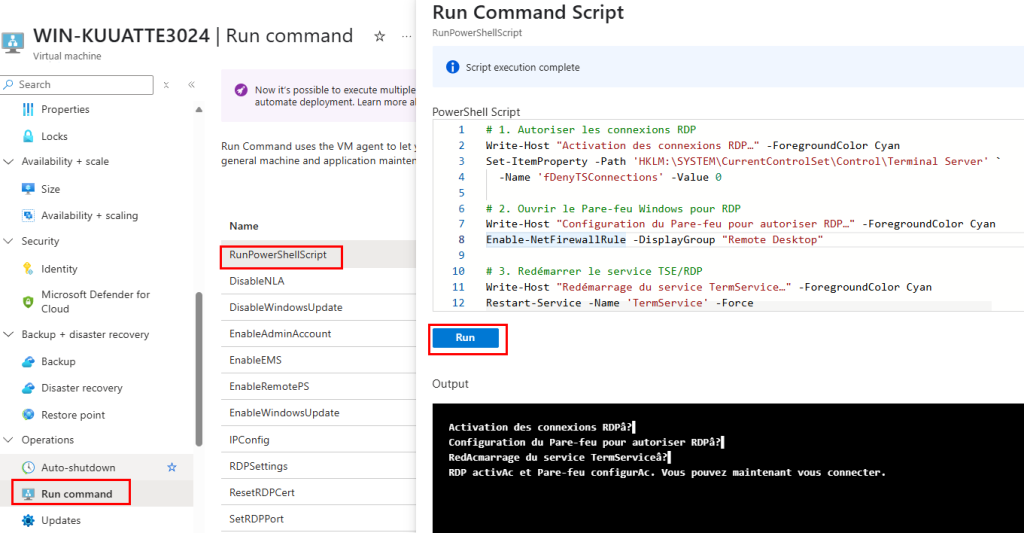Open Identity under Security
This screenshot has height=533, width=1024.
pyautogui.click(x=59, y=269)
